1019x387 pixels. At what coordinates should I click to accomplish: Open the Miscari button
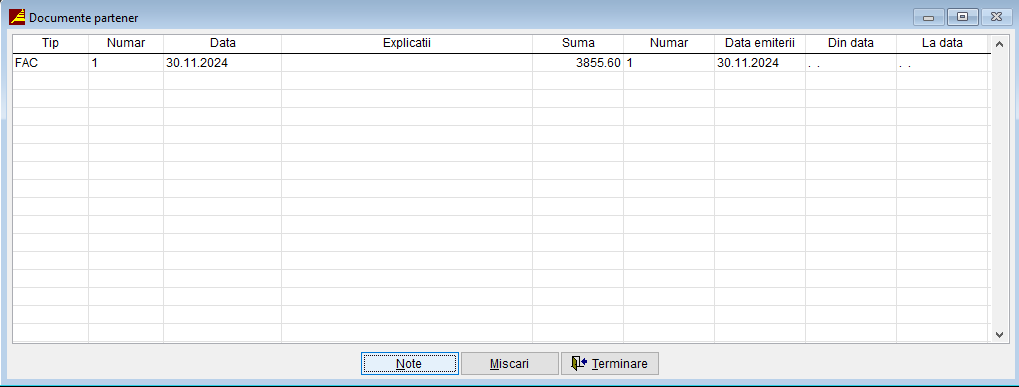point(510,364)
